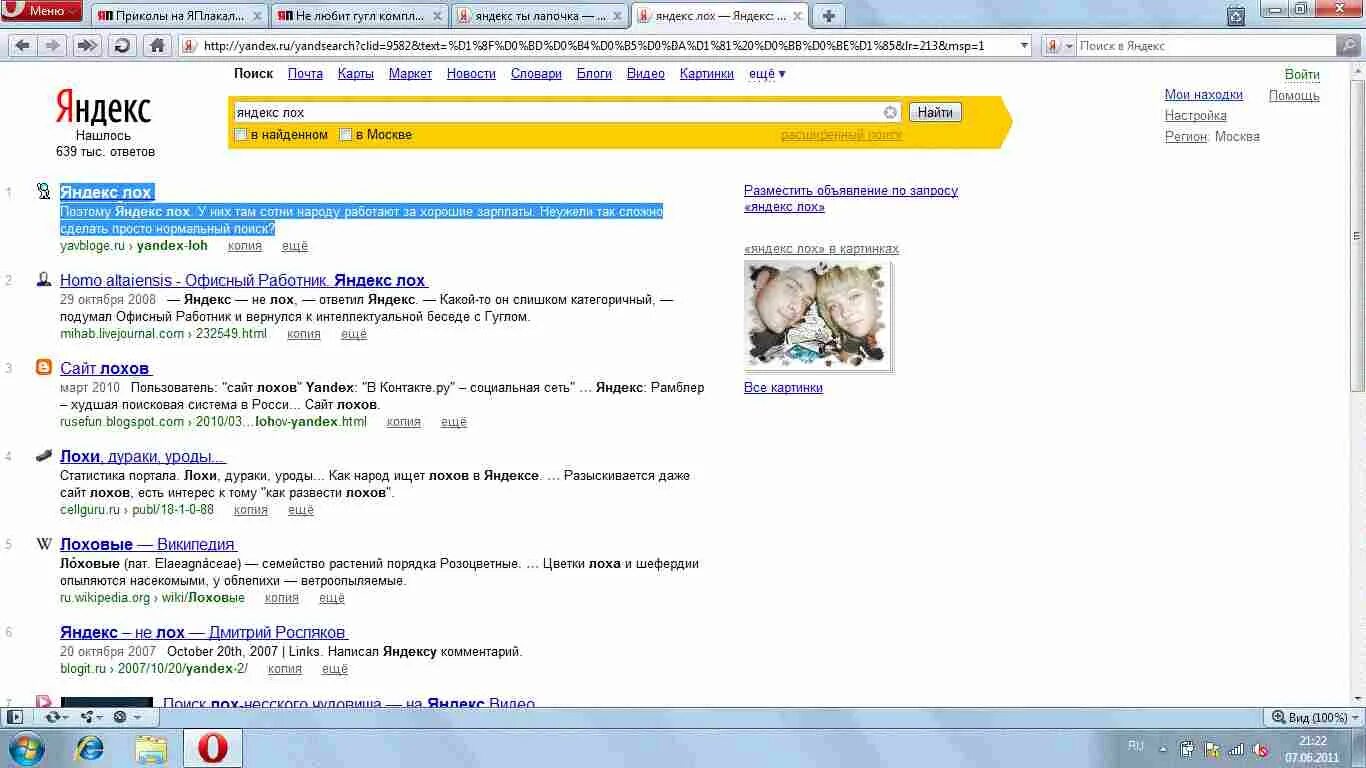Reload the page with the refresh icon
The width and height of the screenshot is (1366, 768).
click(x=122, y=45)
